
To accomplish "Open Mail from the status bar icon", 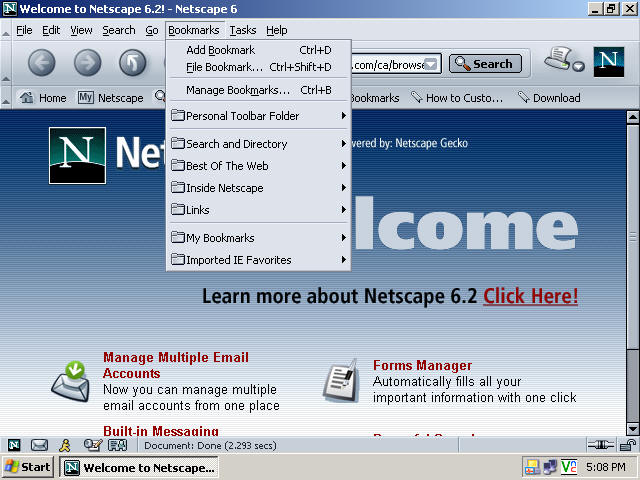I will 39,445.
